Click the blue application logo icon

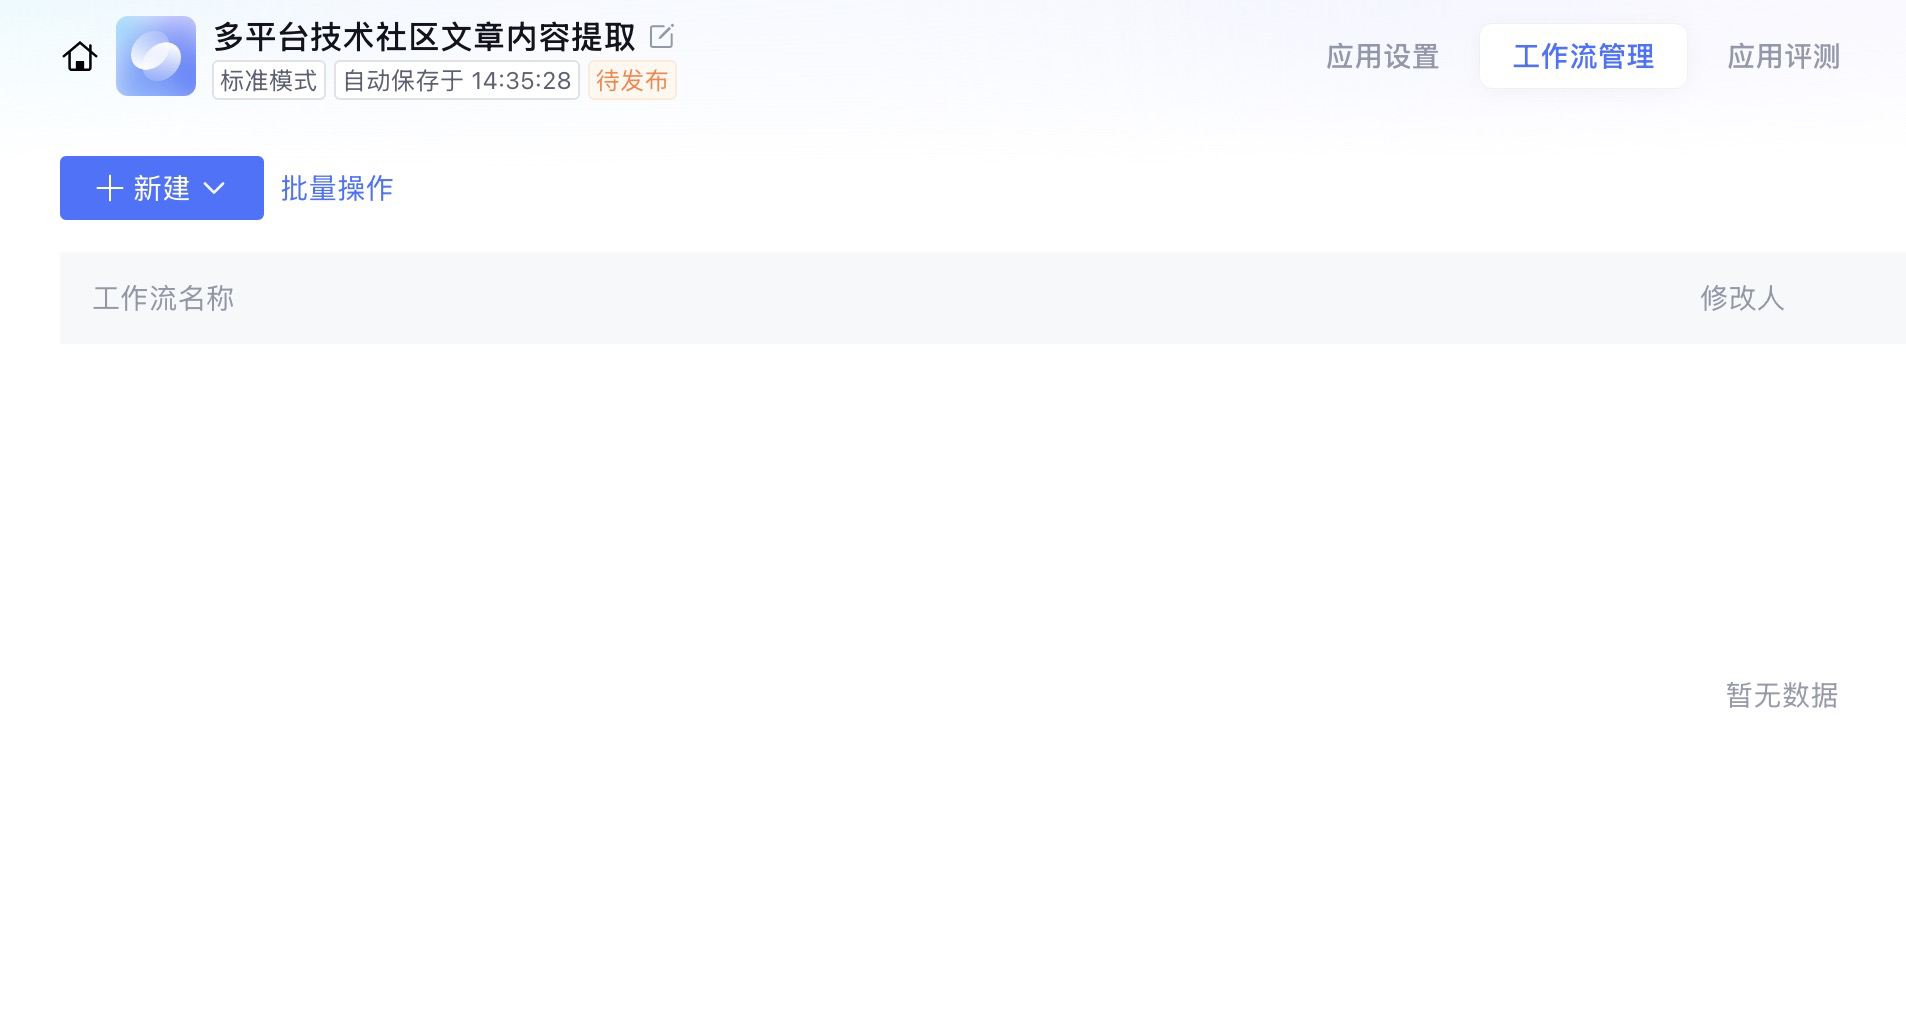point(156,56)
